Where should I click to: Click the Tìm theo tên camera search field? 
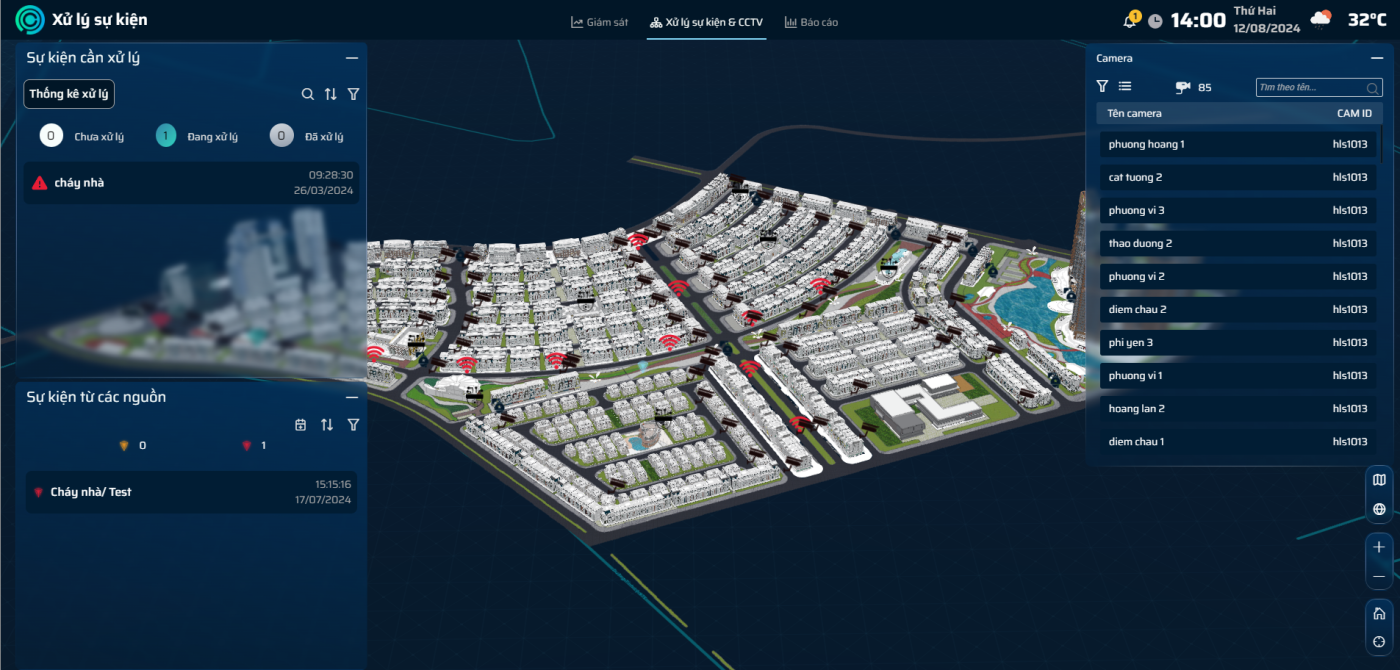(x=1310, y=88)
